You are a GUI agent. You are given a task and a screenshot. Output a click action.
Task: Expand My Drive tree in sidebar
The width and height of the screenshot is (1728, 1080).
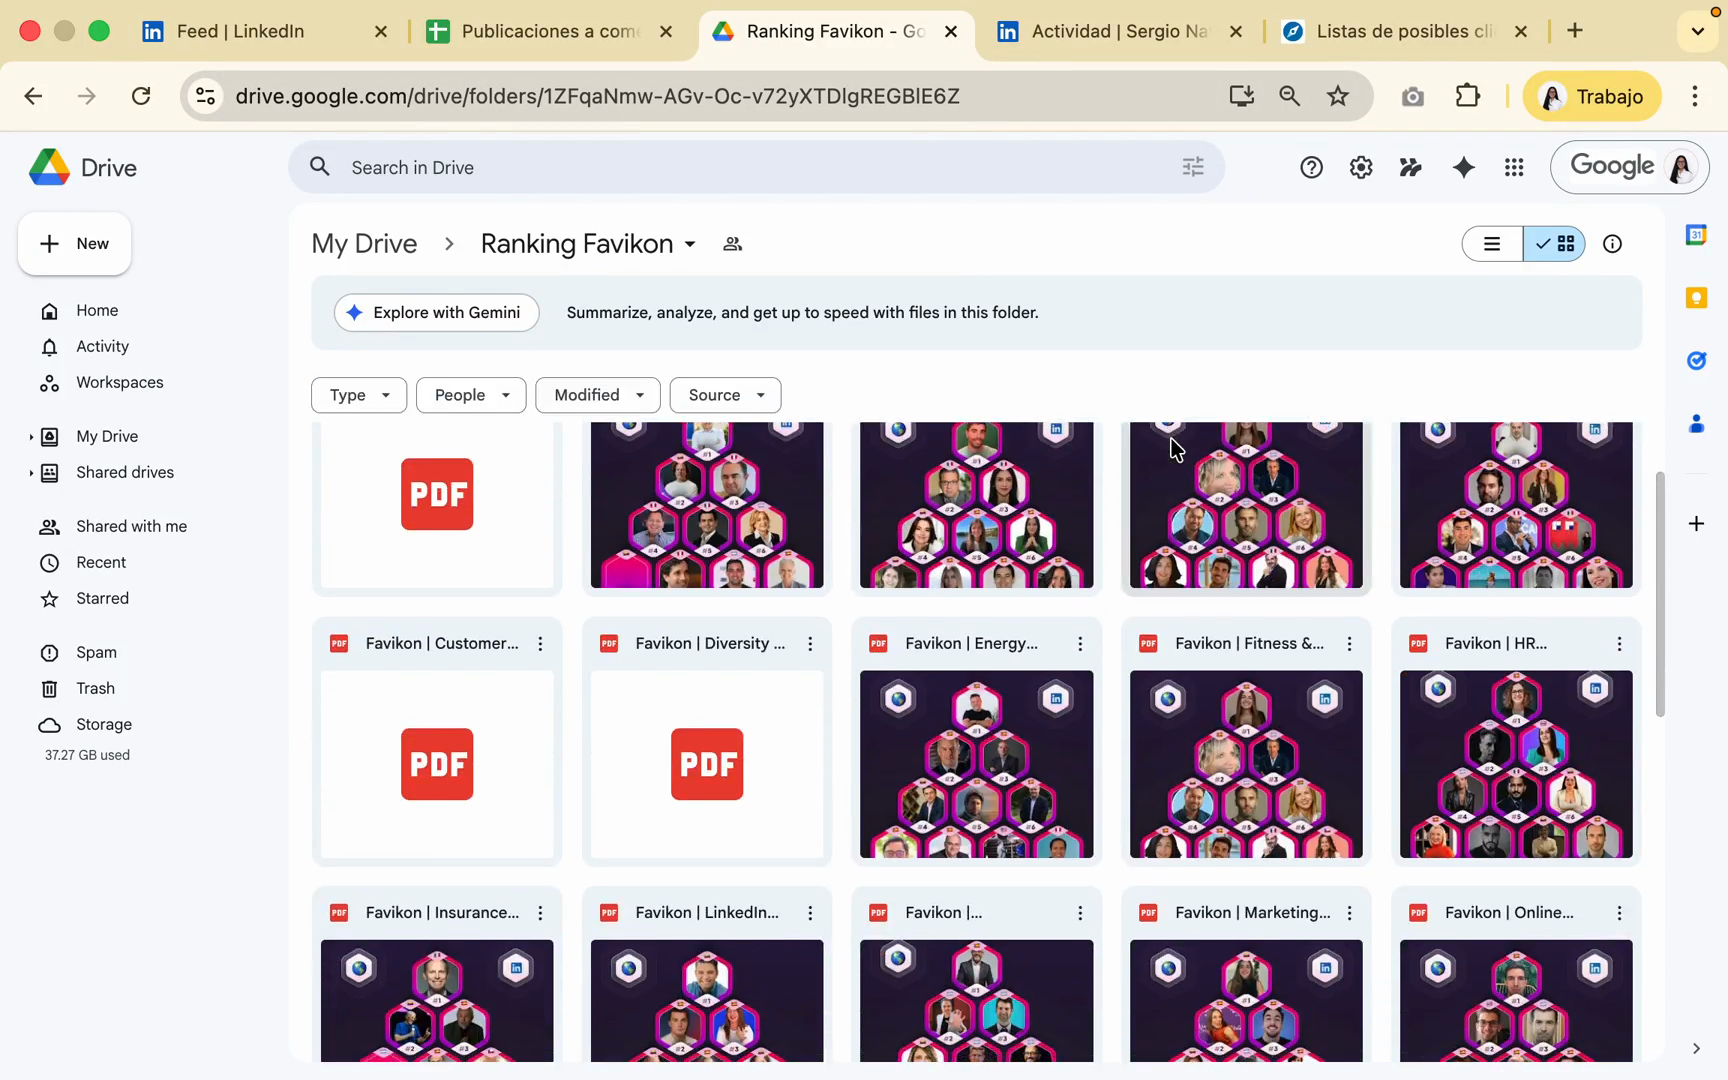[31, 437]
